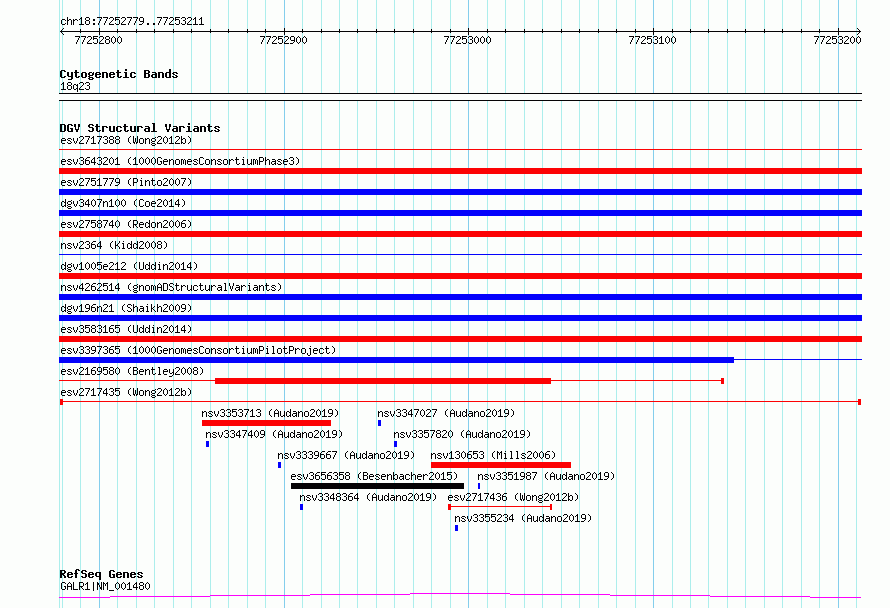Click the chr18:77252779..77253211 coordinate range text
The width and height of the screenshot is (890, 608).
pyautogui.click(x=132, y=22)
